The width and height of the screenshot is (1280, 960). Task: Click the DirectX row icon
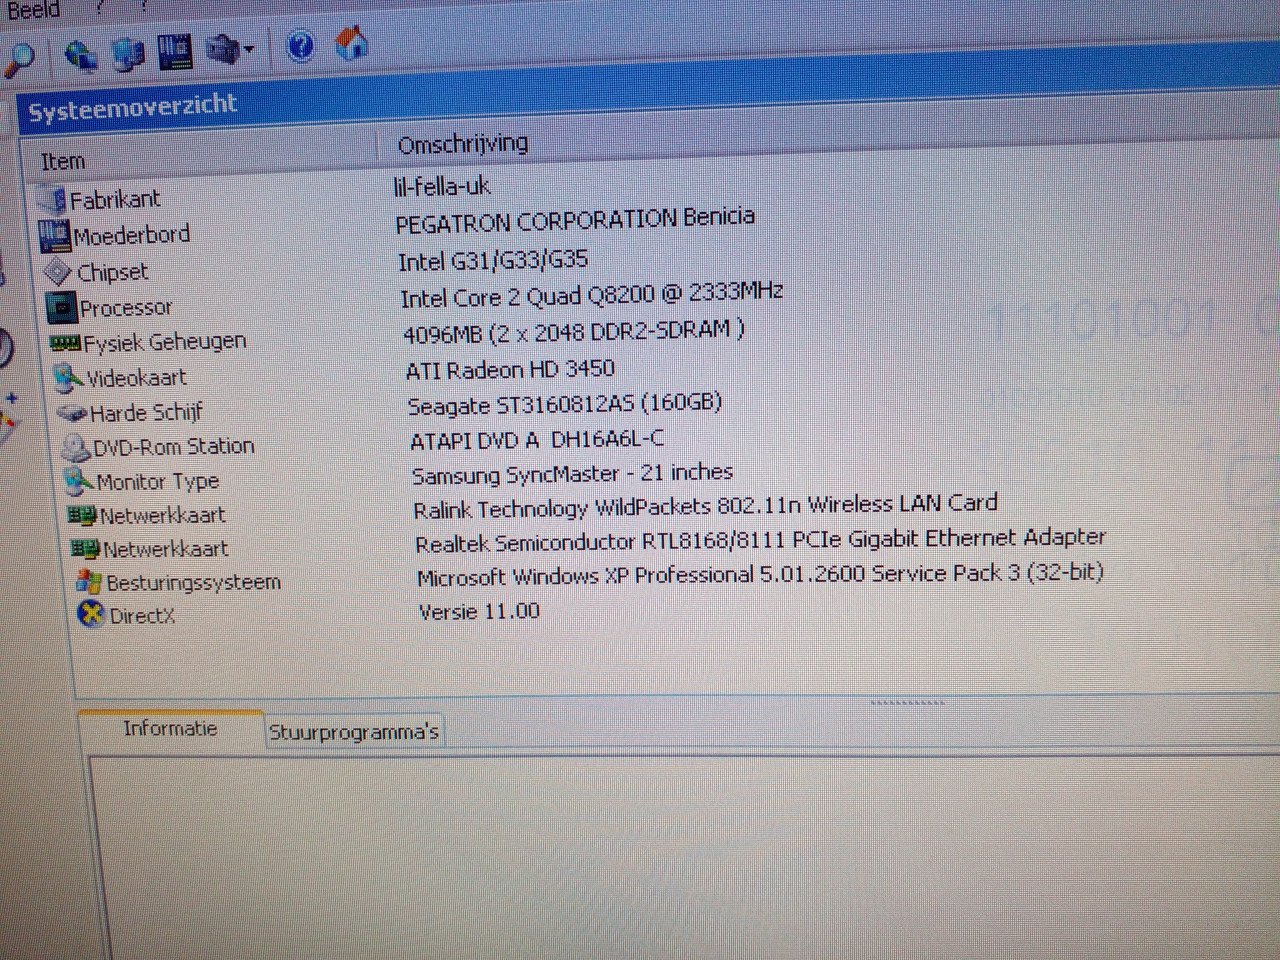pyautogui.click(x=92, y=614)
